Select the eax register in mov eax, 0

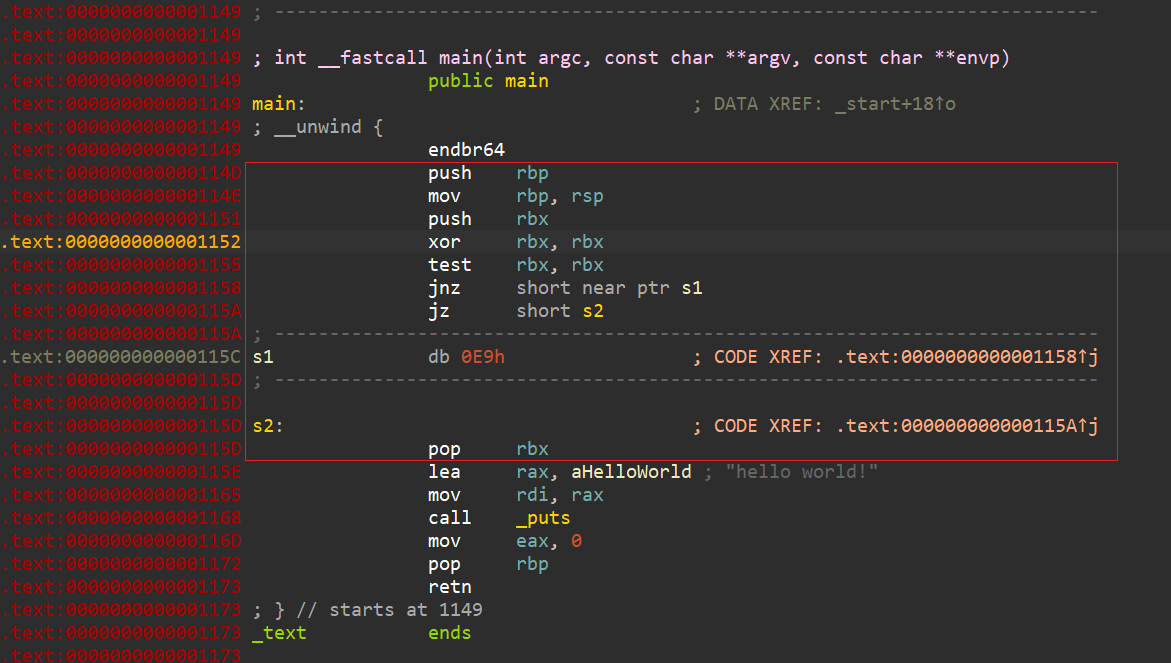click(532, 541)
